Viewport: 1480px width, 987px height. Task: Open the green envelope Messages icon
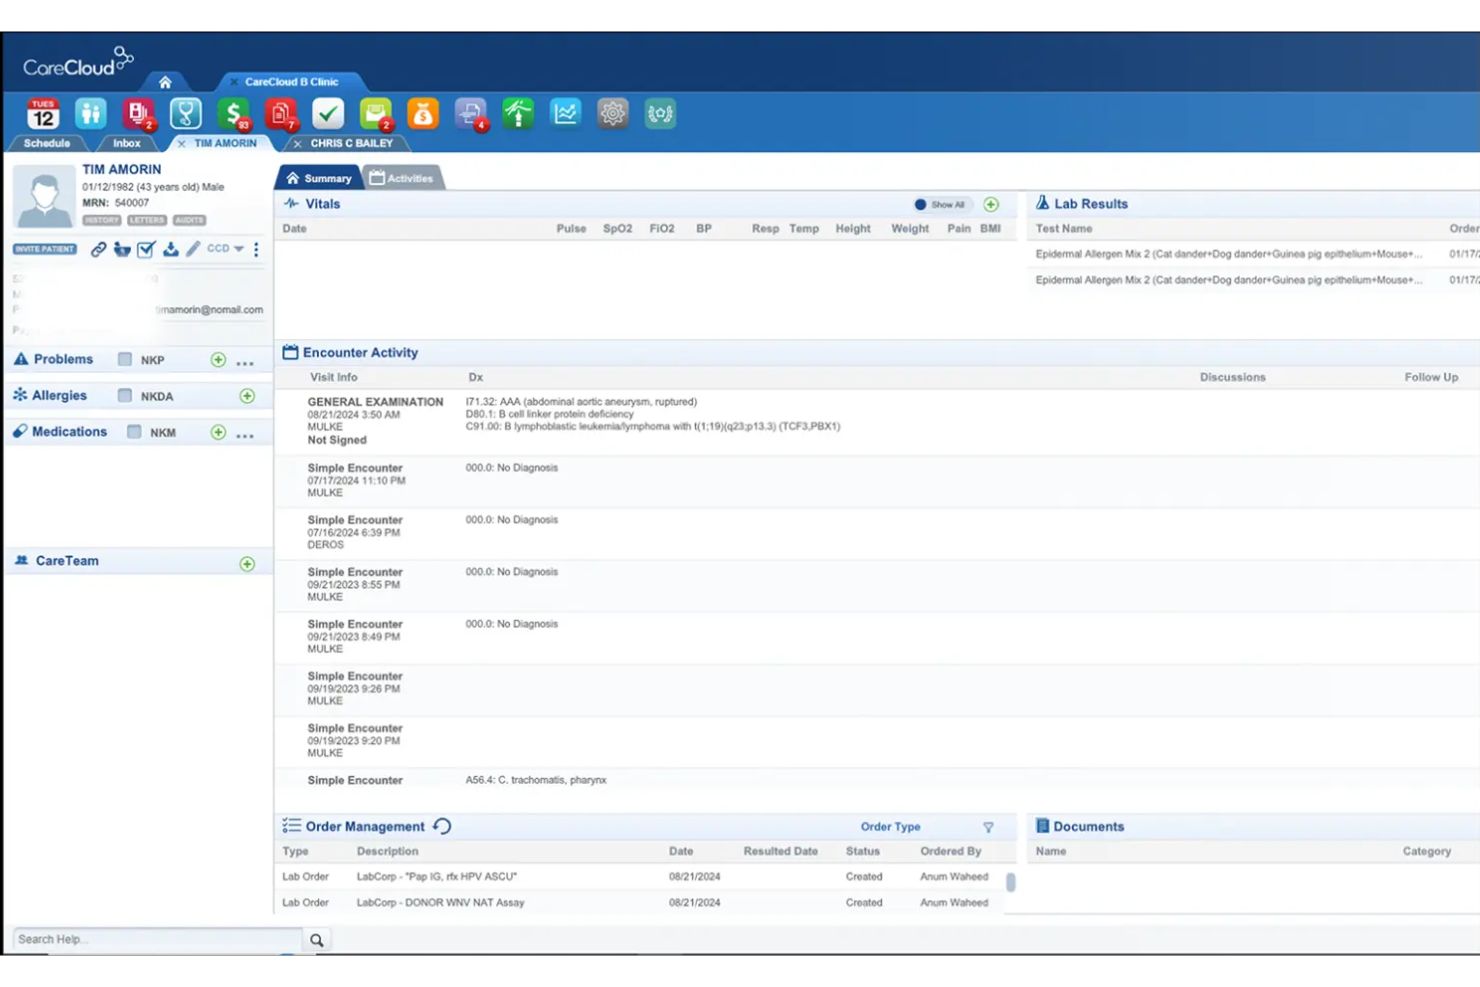[376, 114]
